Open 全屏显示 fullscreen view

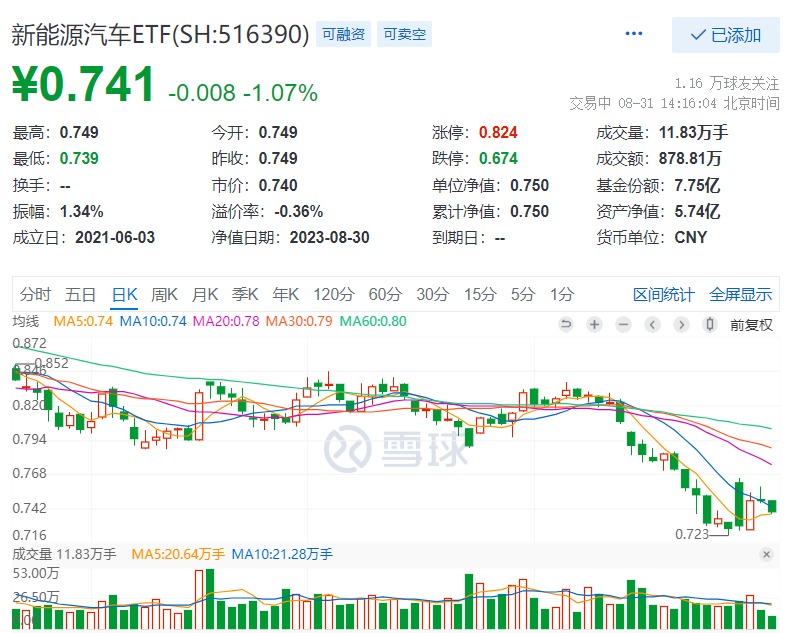point(740,294)
